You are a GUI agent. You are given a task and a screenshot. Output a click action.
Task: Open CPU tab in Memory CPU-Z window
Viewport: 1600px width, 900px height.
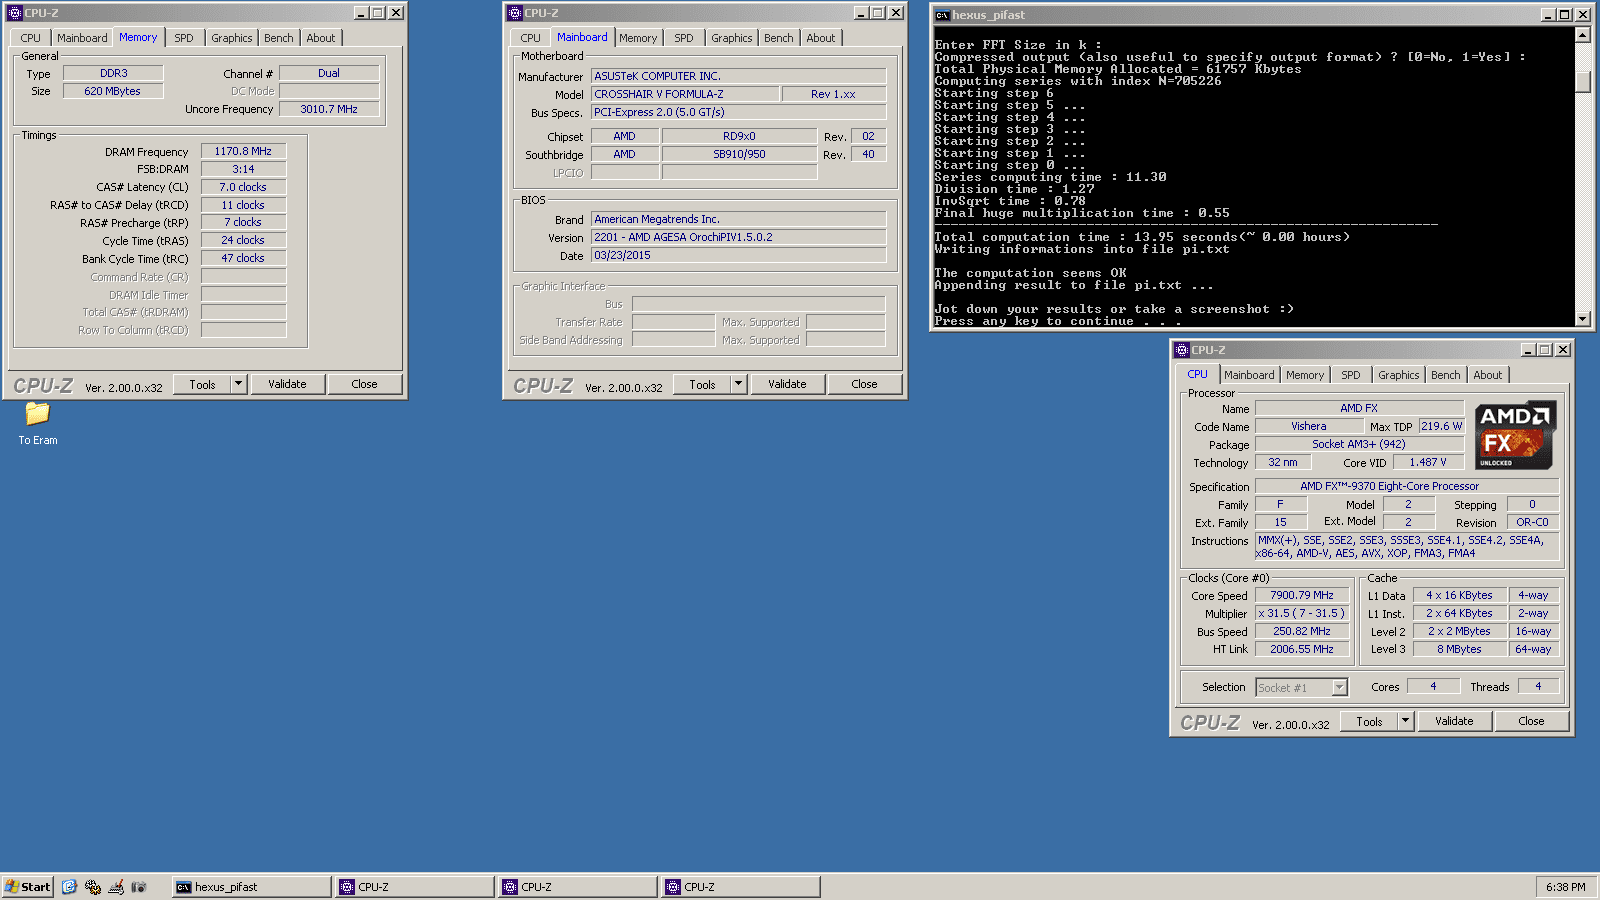pos(31,38)
